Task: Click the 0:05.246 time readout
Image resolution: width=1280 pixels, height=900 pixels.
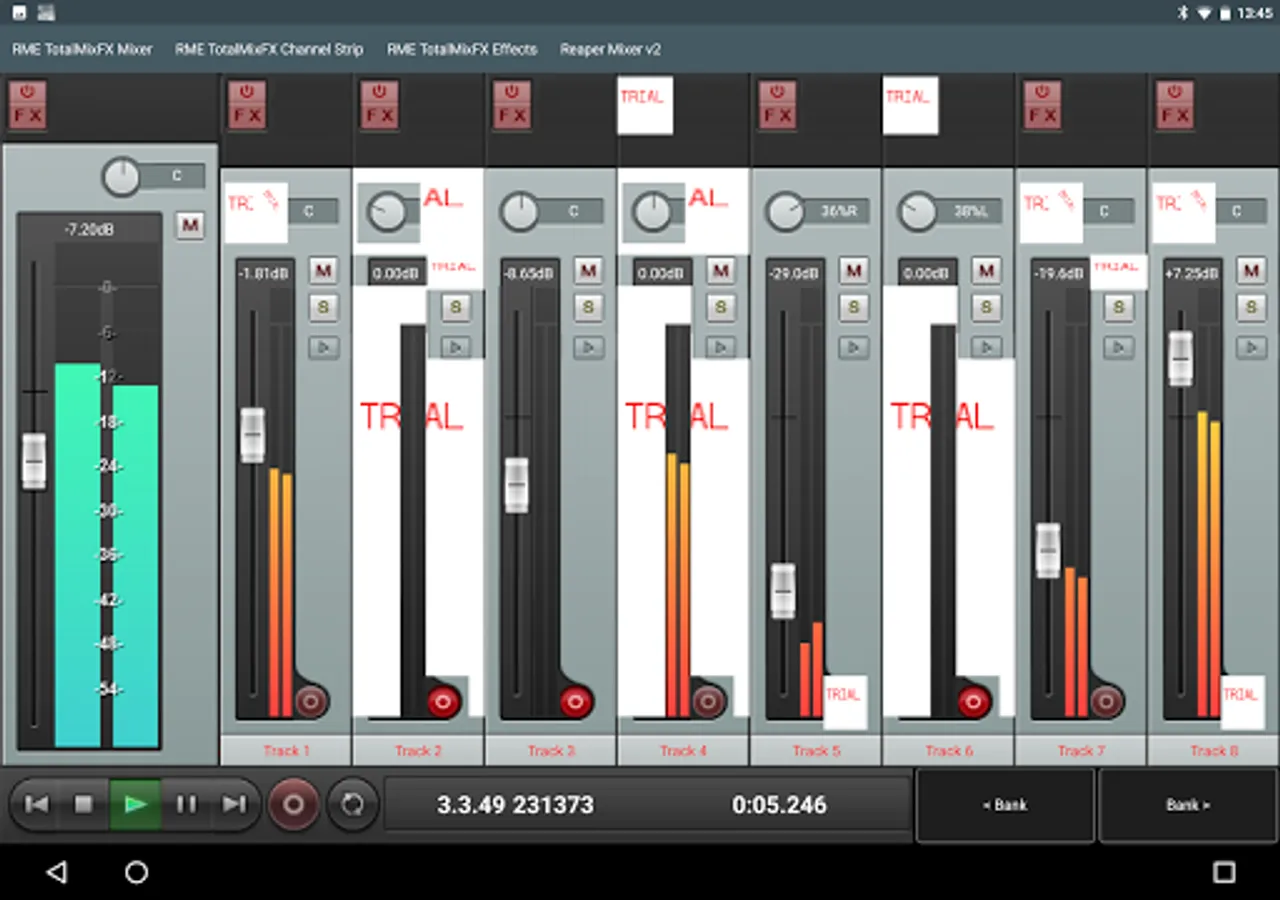Action: coord(779,805)
